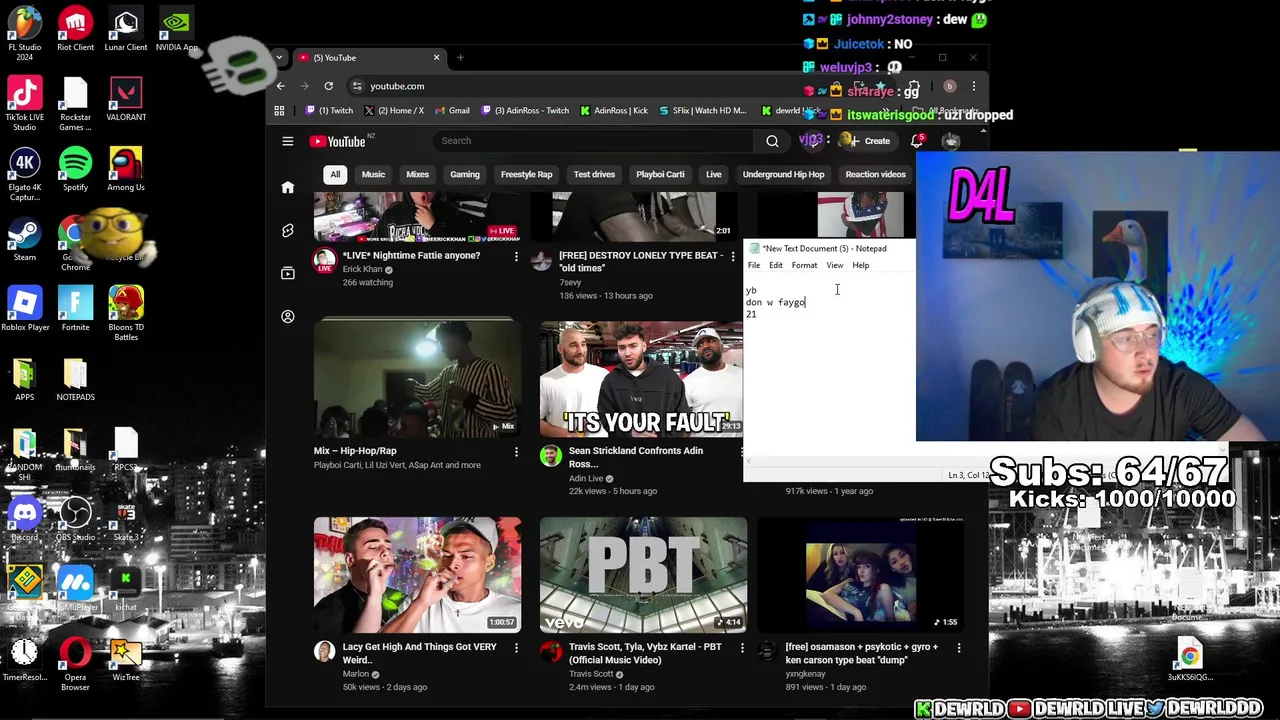Open the PBT video thumbnail
The image size is (1280, 720).
pyautogui.click(x=643, y=574)
